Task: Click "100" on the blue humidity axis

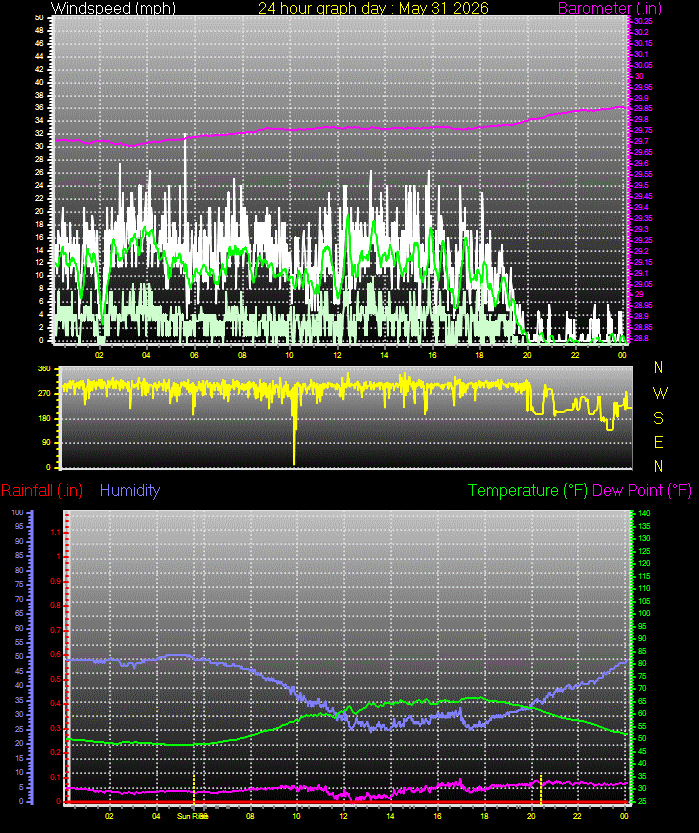Action: (18, 513)
